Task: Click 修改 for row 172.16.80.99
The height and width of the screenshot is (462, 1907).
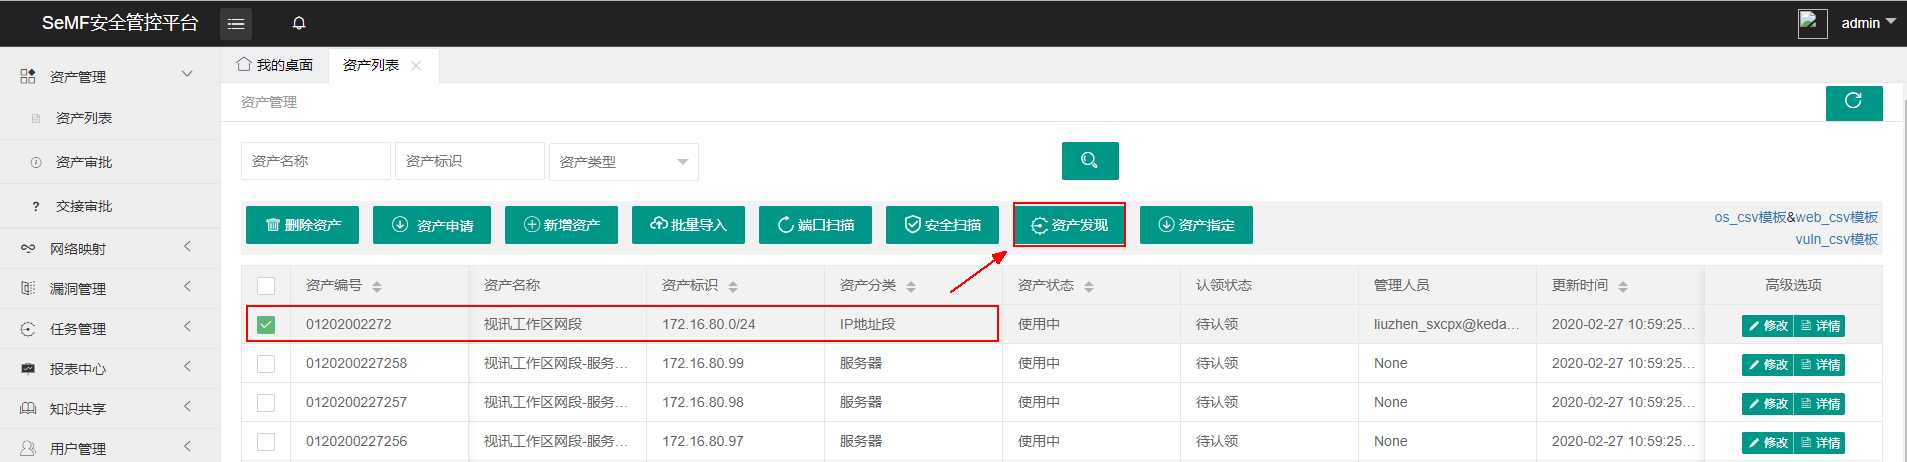Action: pos(1768,365)
